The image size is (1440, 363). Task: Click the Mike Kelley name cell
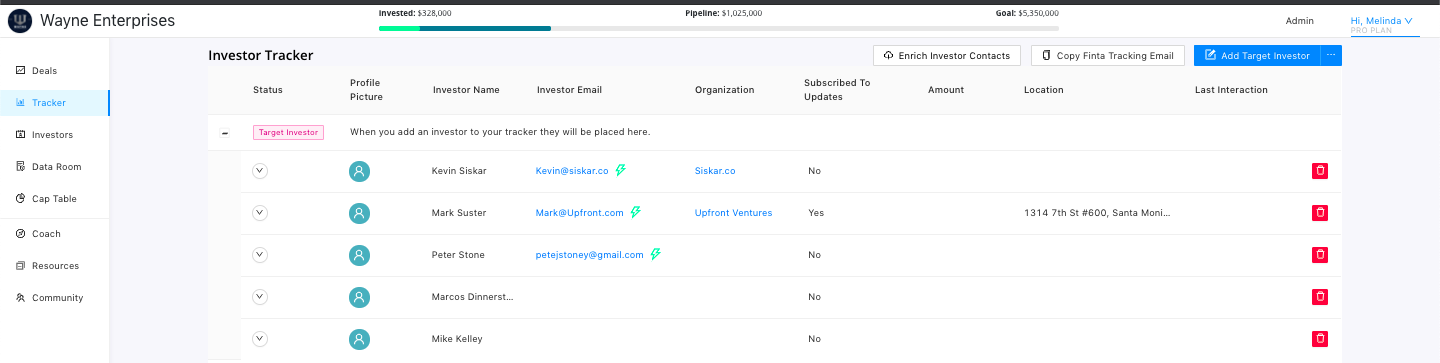click(457, 339)
